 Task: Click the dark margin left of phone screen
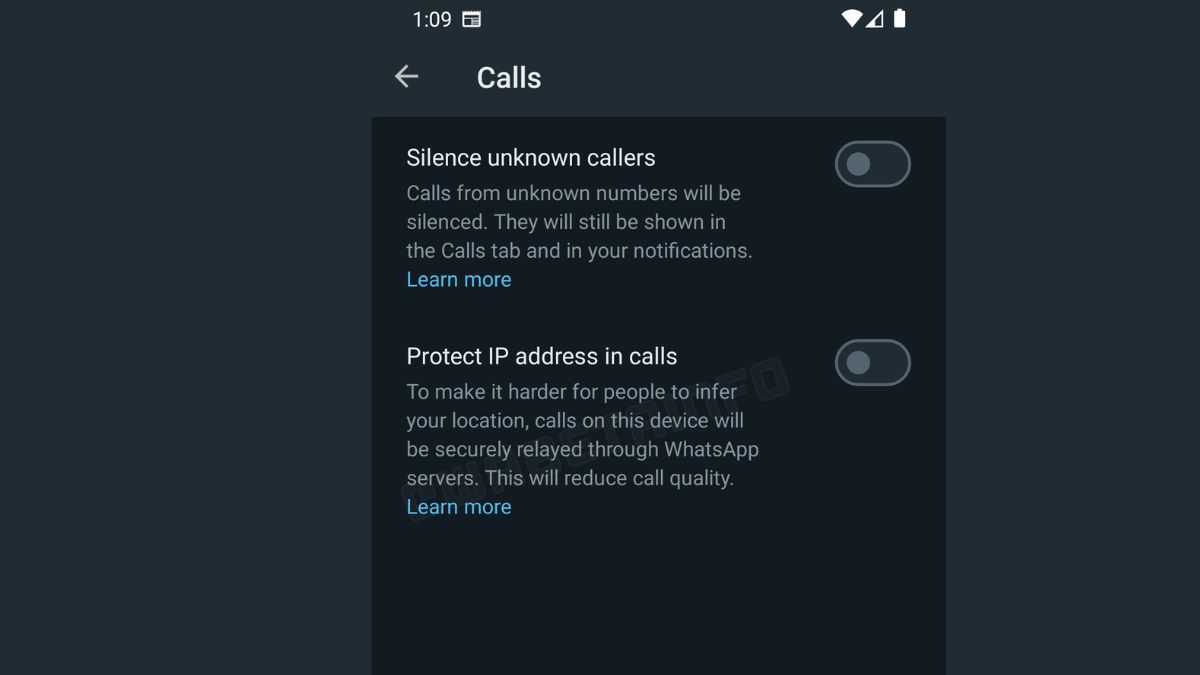(x=185, y=337)
